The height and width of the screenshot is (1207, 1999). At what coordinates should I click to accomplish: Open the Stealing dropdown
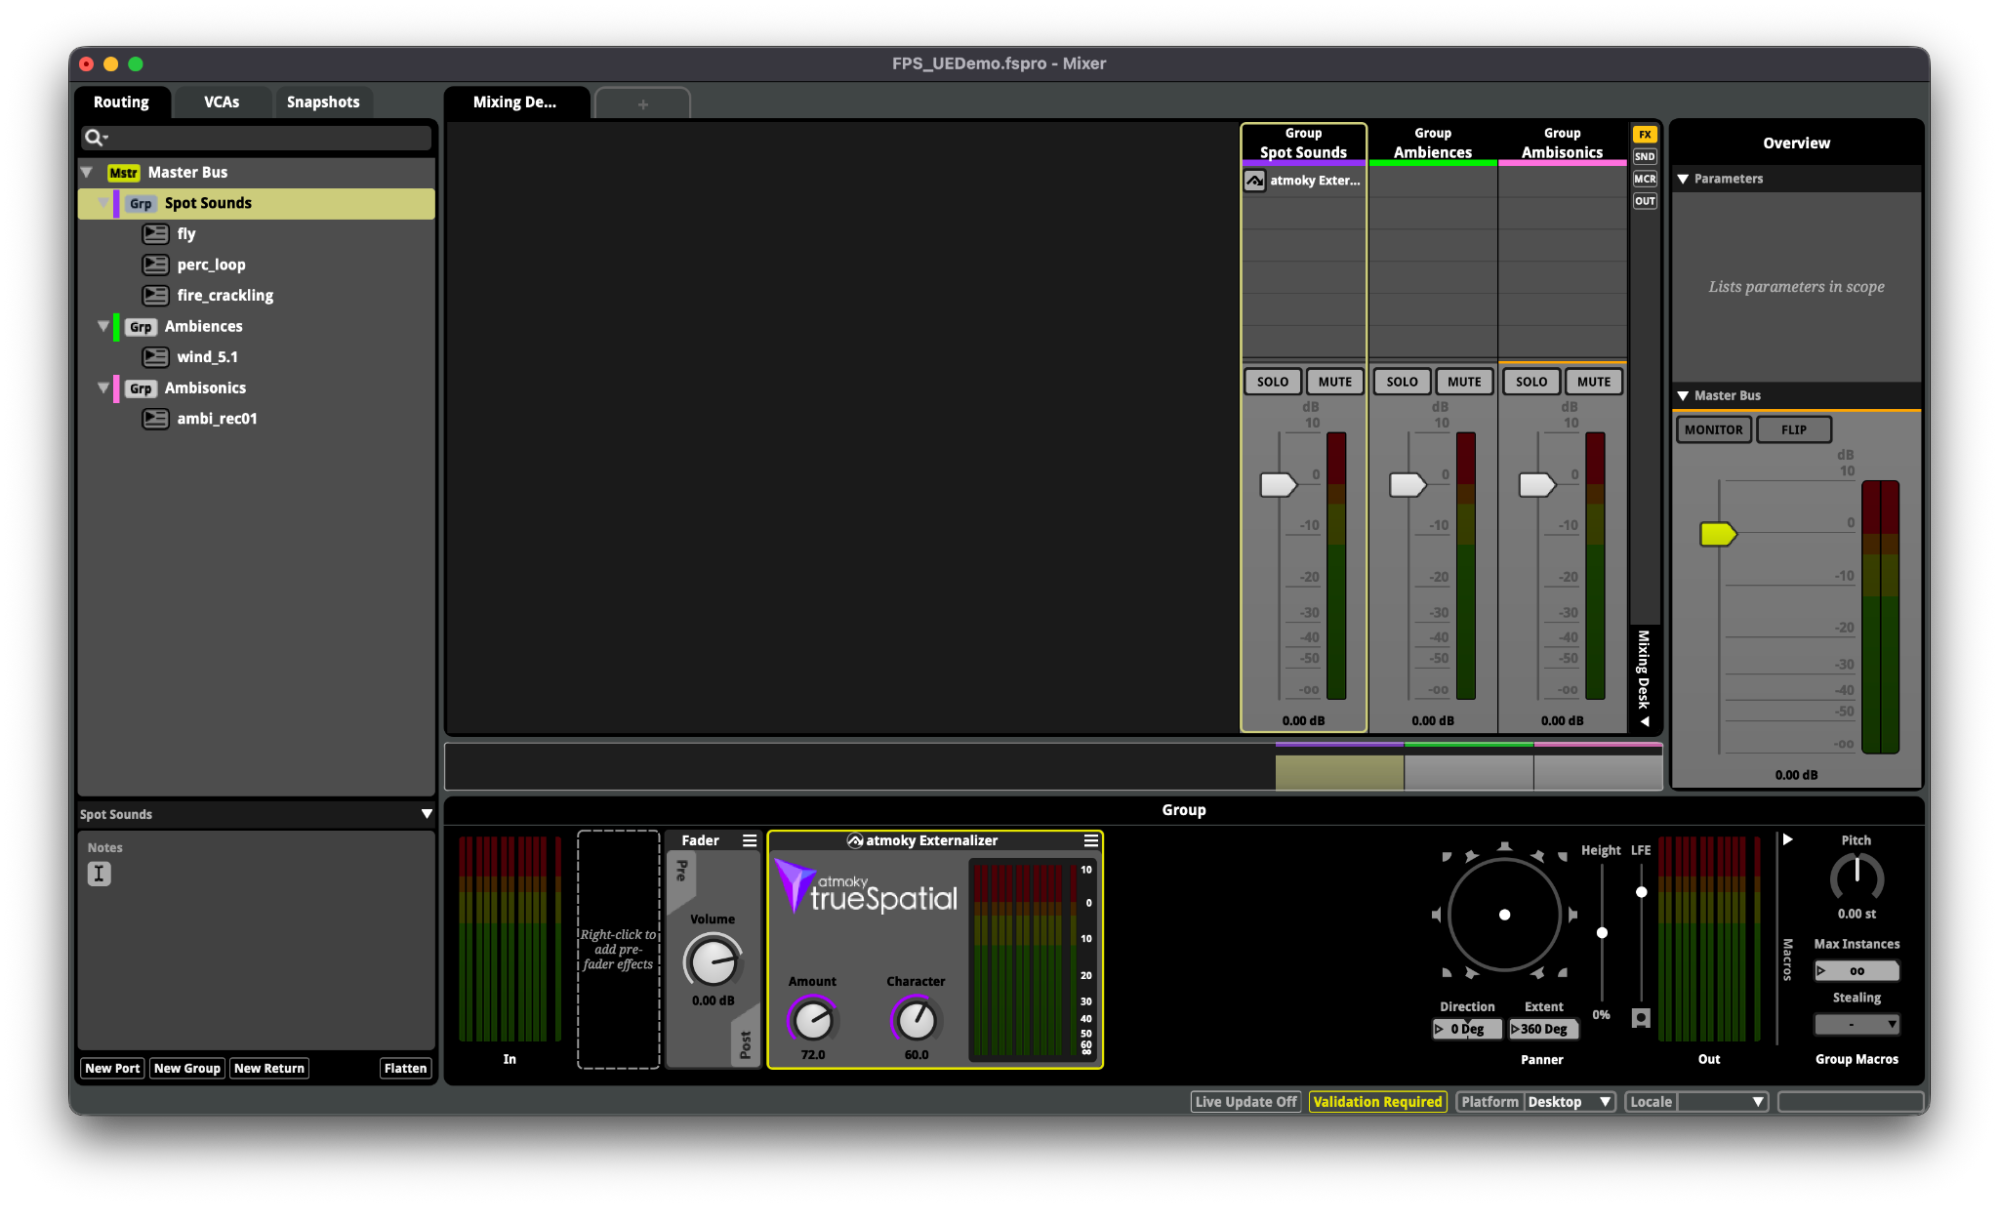1856,1024
